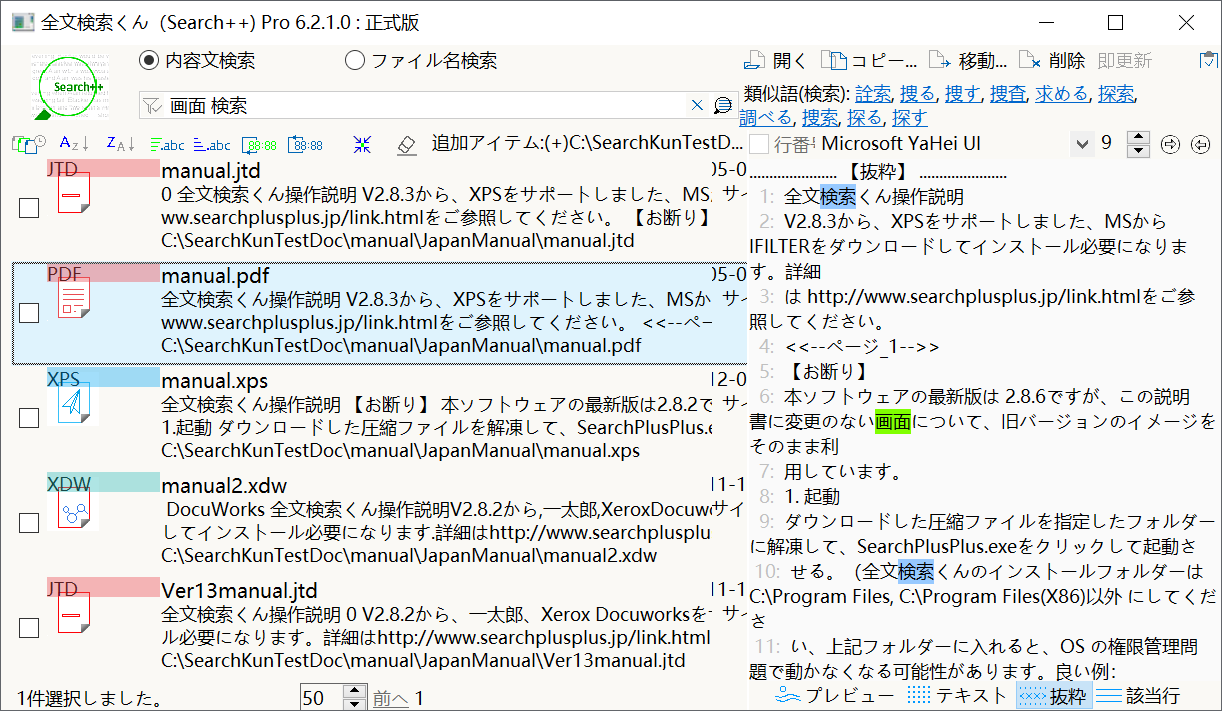1222x711 pixels.
Task: Click the right arrow circle icon
Action: tap(1170, 144)
